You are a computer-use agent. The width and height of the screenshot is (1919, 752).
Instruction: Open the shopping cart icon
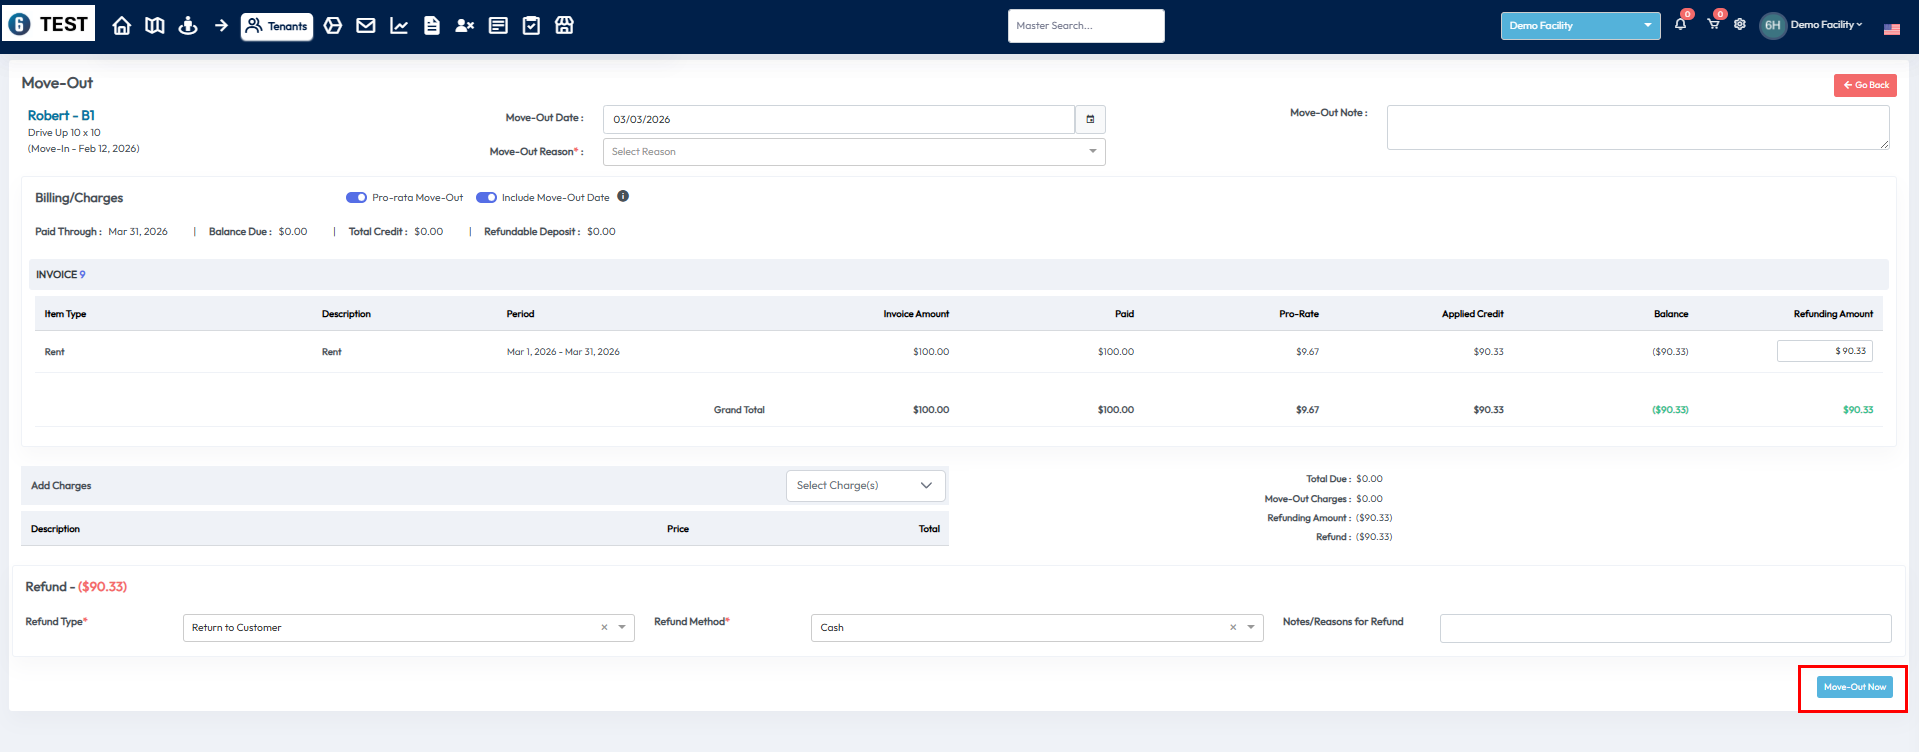click(1713, 25)
